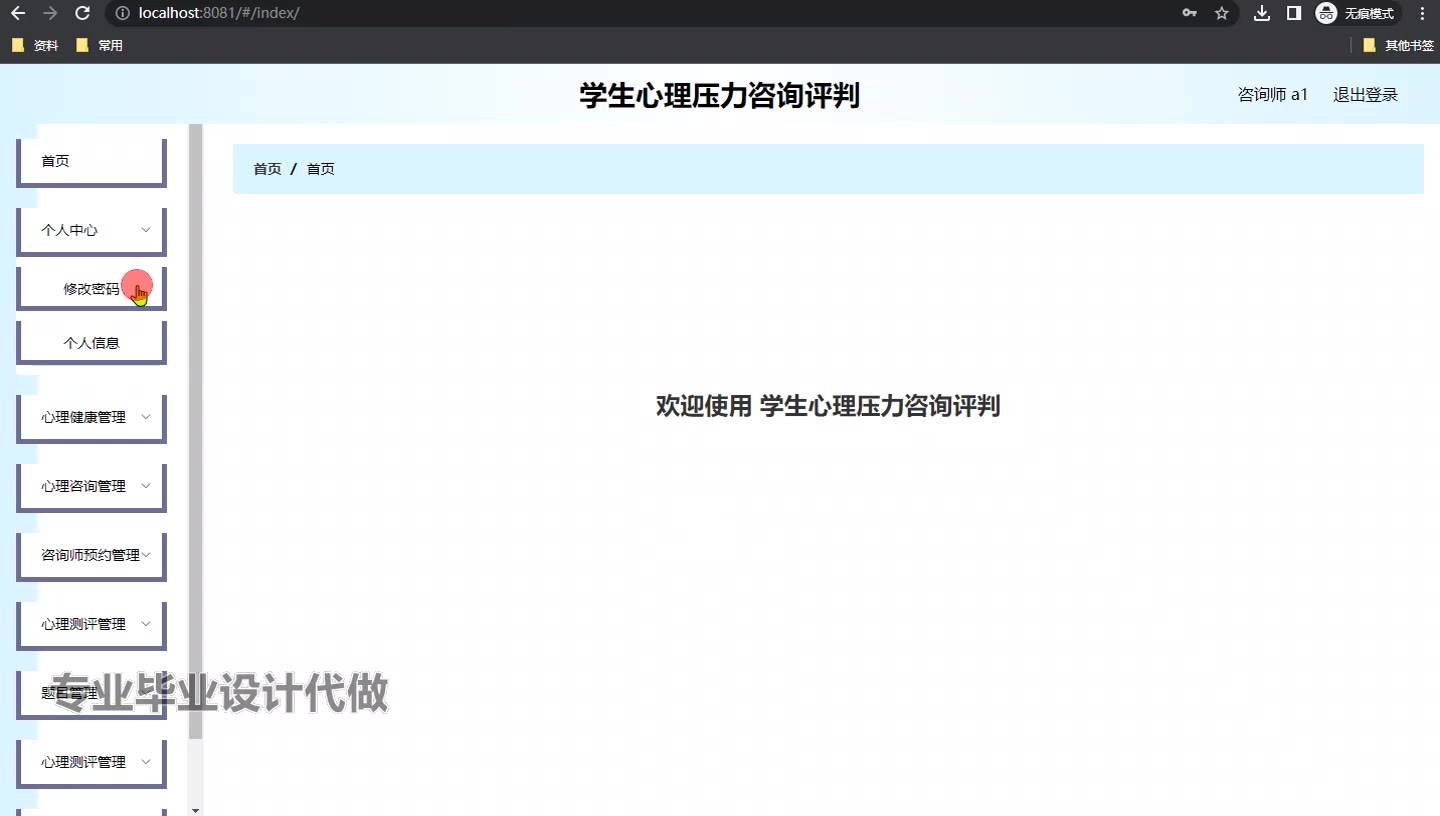Open the 个人信息 submenu item
The image size is (1440, 816).
click(91, 343)
